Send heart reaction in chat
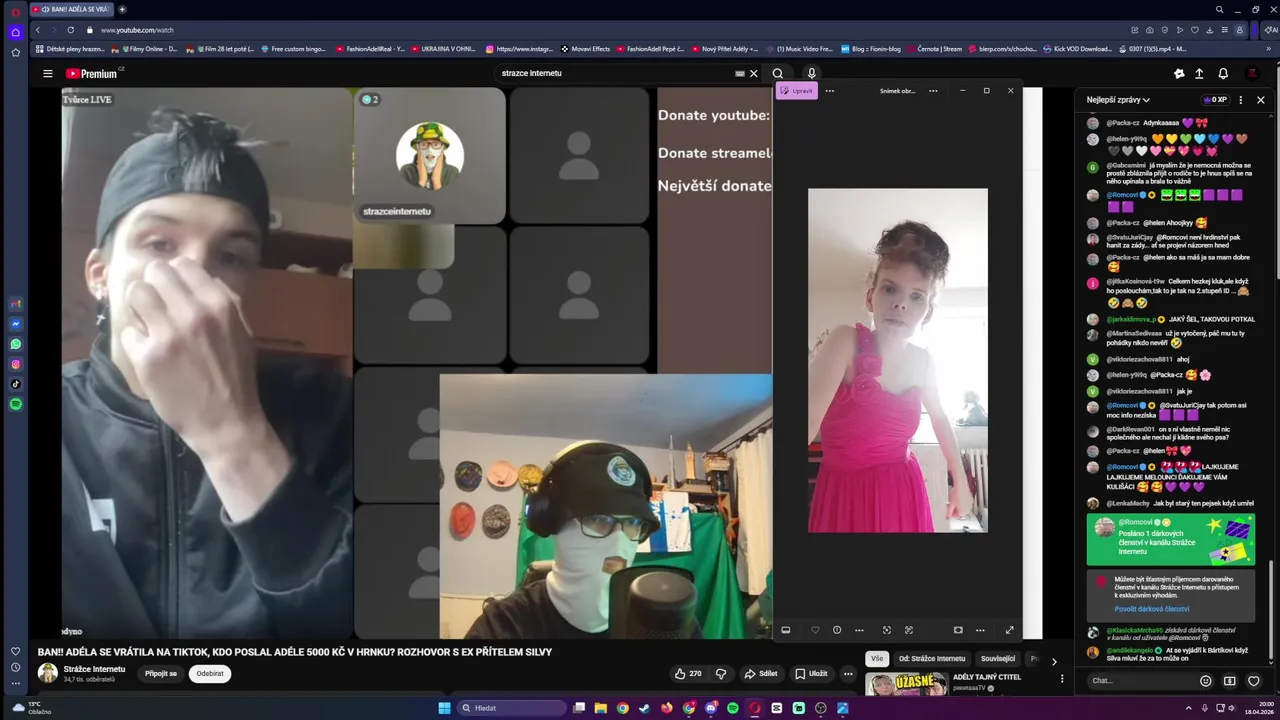 [x=1253, y=681]
